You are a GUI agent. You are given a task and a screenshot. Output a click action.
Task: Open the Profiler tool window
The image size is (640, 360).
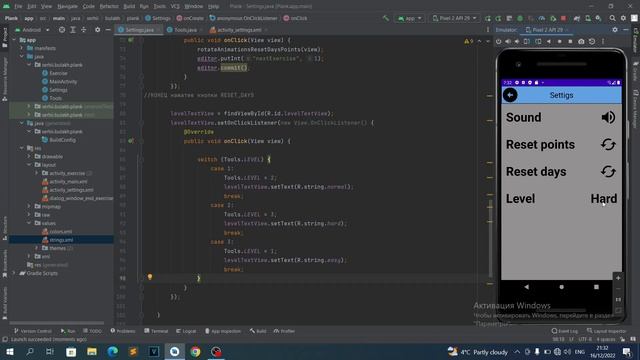pos(284,331)
